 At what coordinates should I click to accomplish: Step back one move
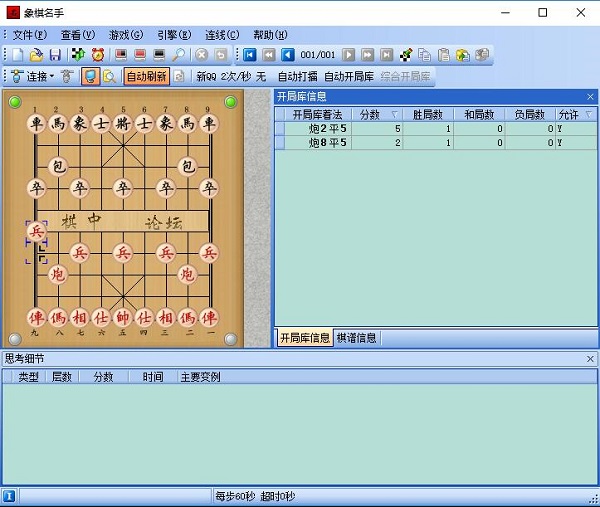[x=288, y=55]
